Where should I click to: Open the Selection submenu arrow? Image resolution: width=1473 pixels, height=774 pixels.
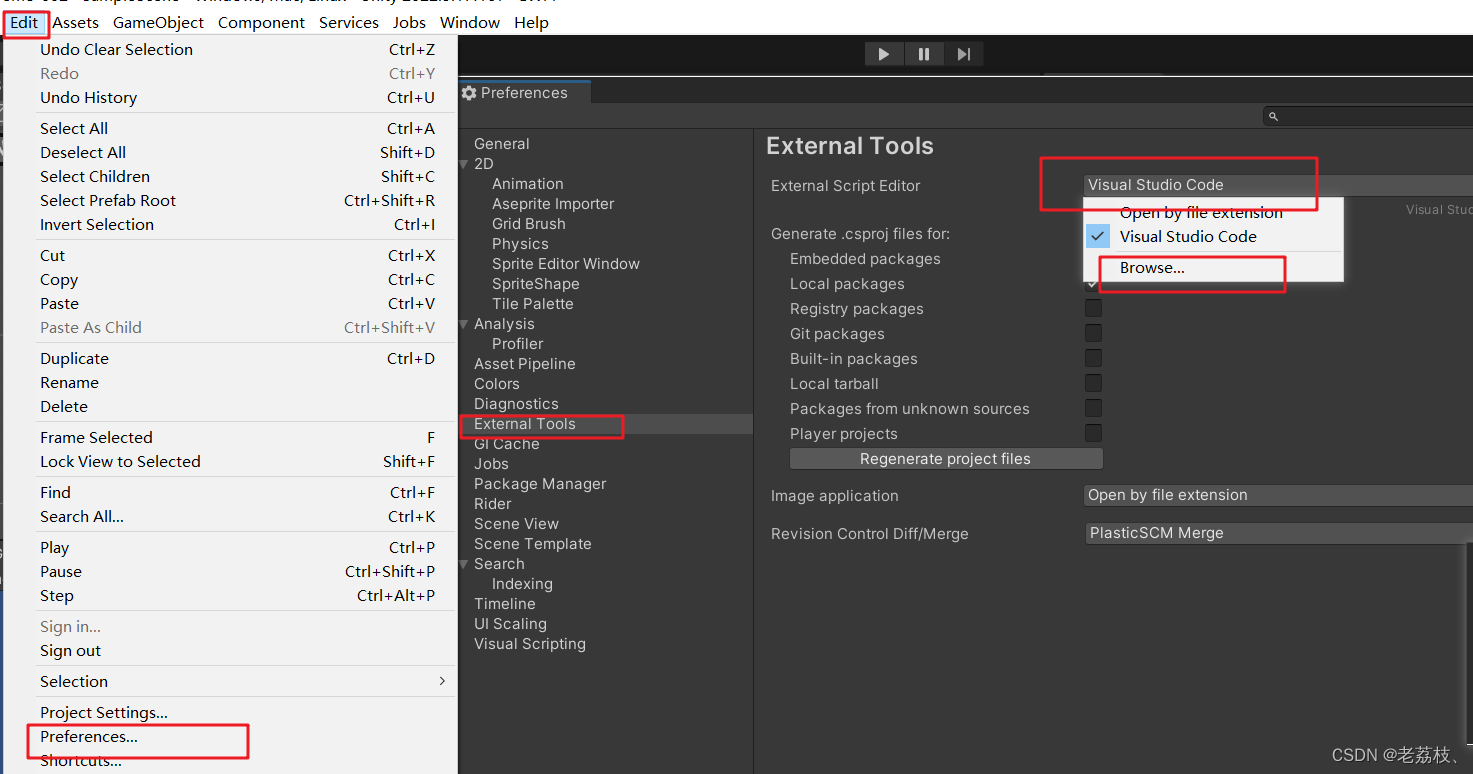(x=442, y=681)
